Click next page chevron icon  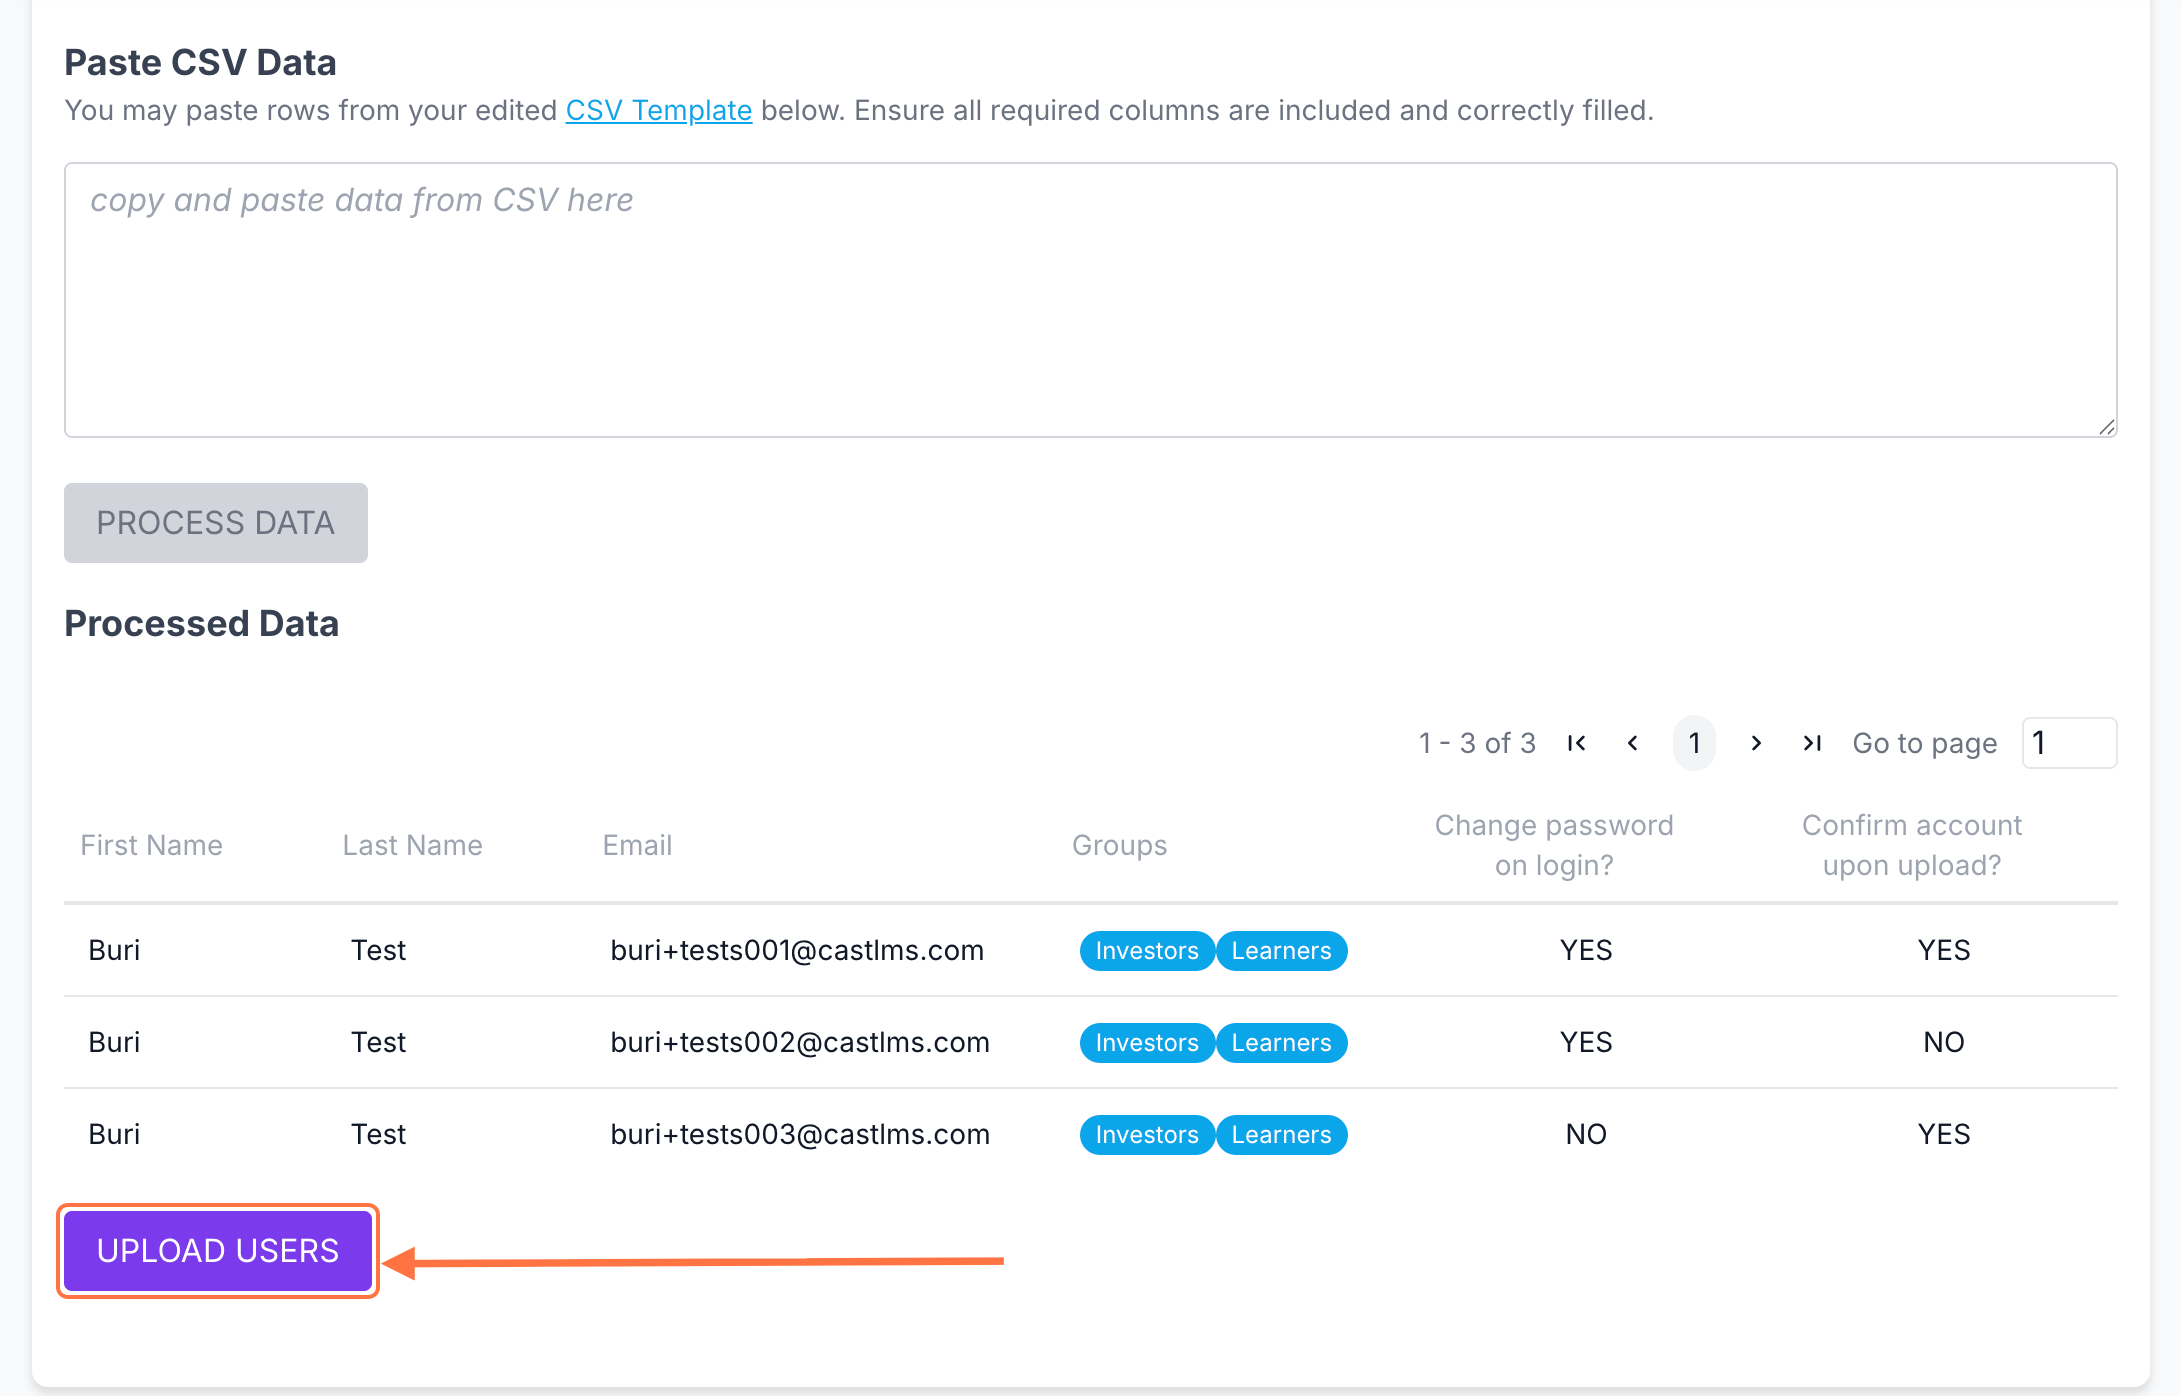click(x=1756, y=743)
